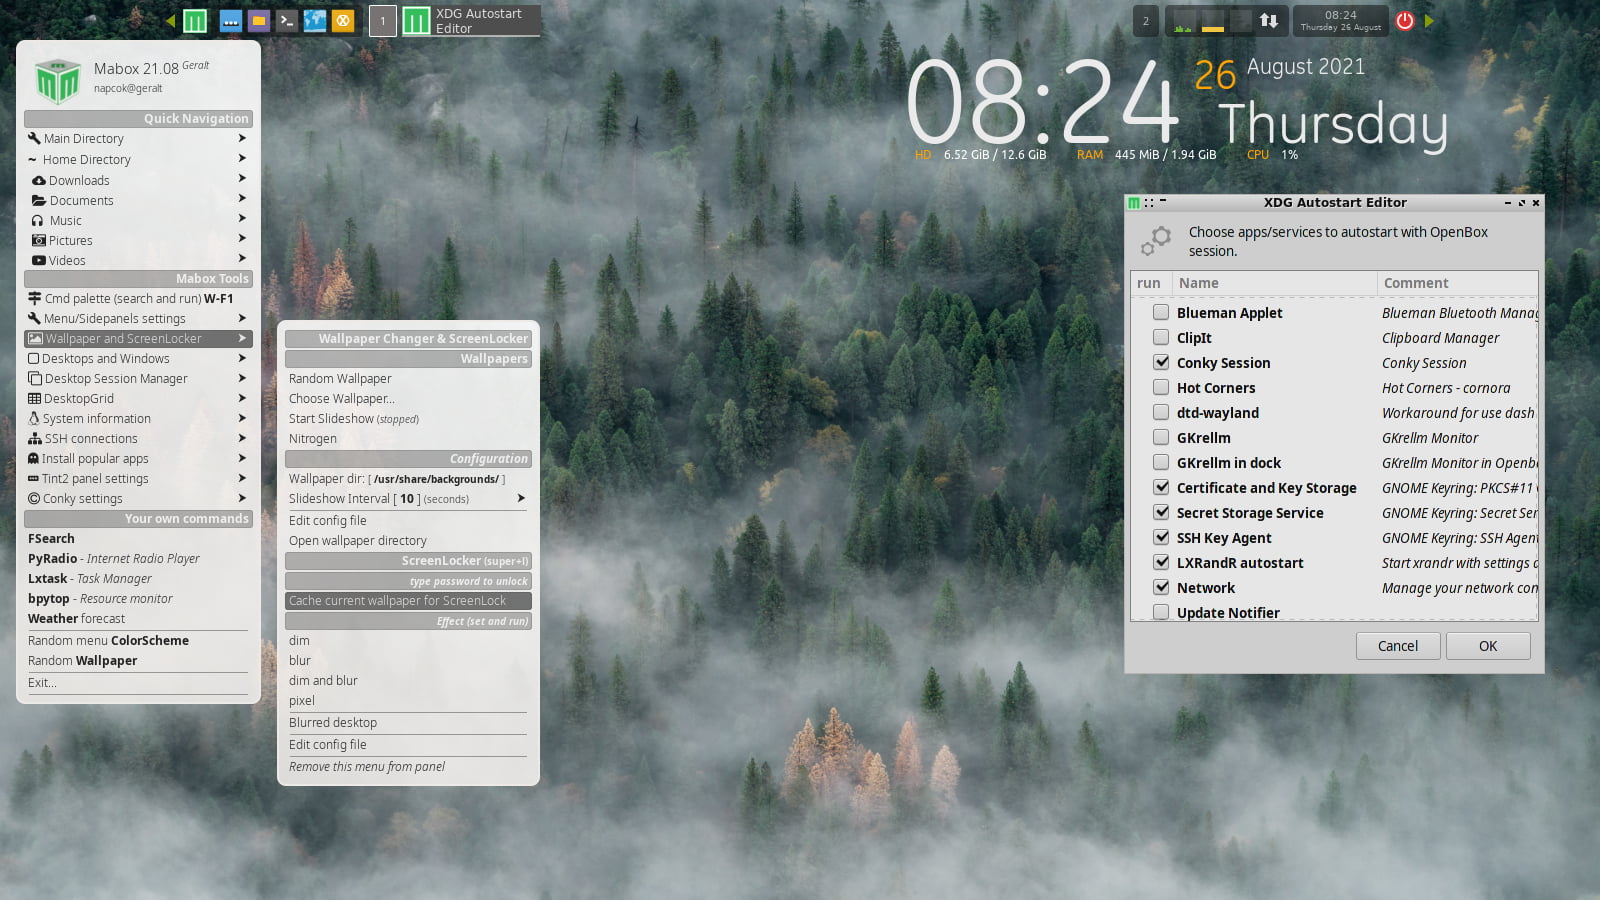
Task: Click the orange circled-X launcher icon
Action: coord(343,21)
